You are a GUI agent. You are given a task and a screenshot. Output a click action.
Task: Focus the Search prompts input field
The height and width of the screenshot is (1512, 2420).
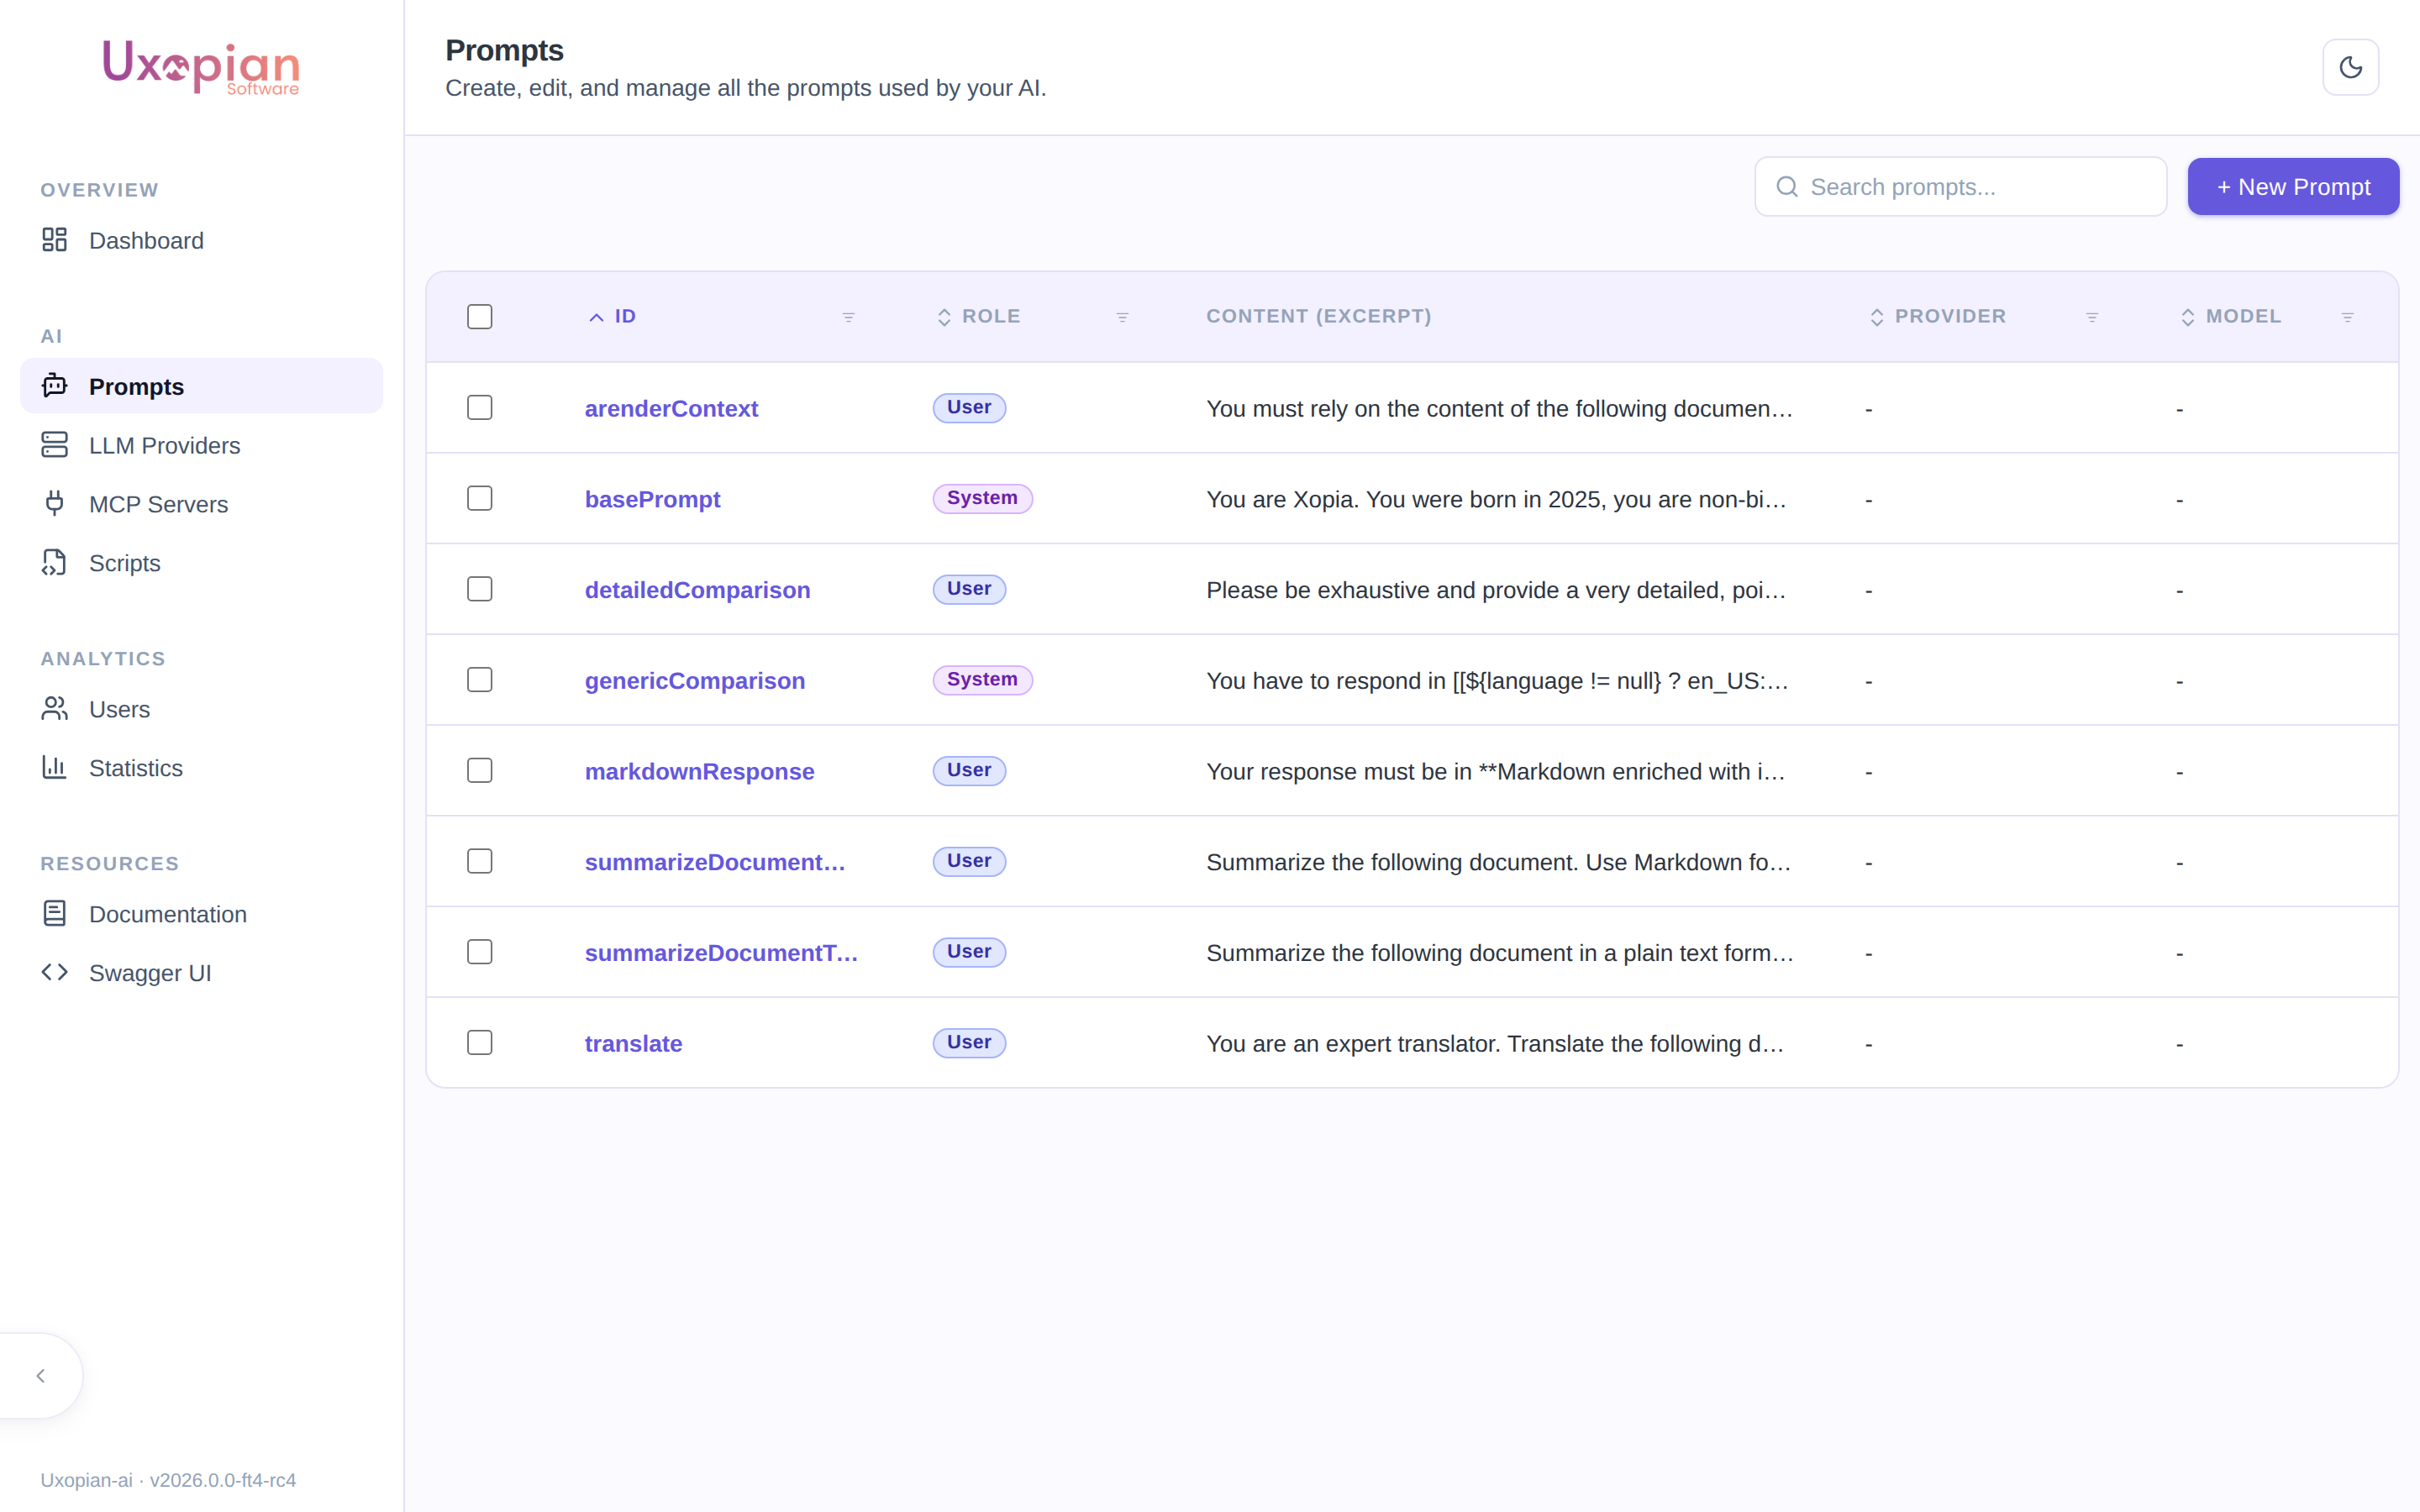tap(1960, 187)
